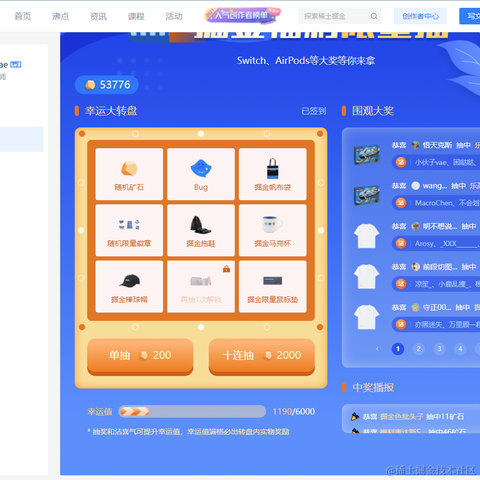Select winners page 3

coord(439,349)
